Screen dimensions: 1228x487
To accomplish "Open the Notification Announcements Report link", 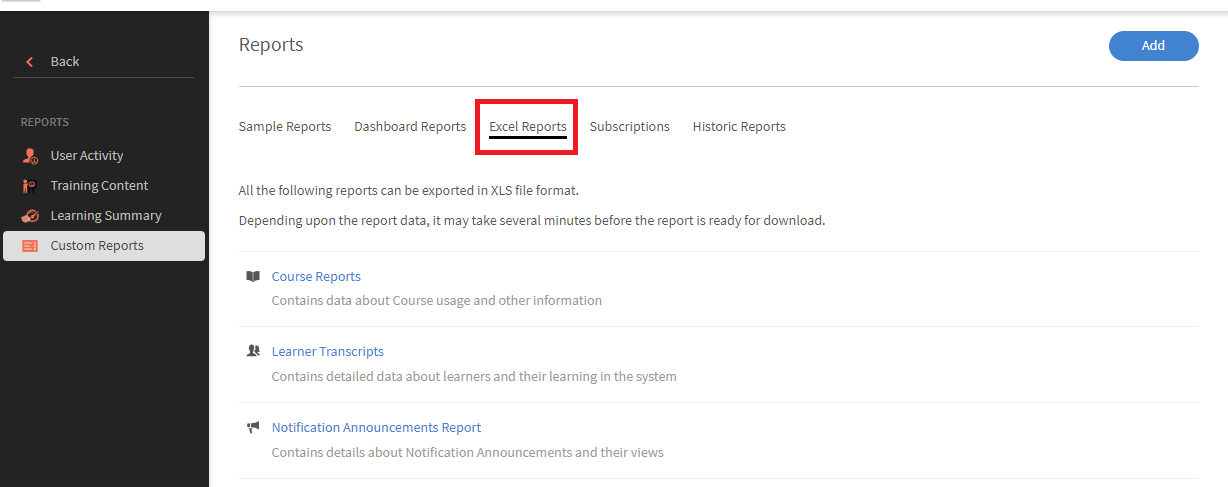I will pos(376,428).
